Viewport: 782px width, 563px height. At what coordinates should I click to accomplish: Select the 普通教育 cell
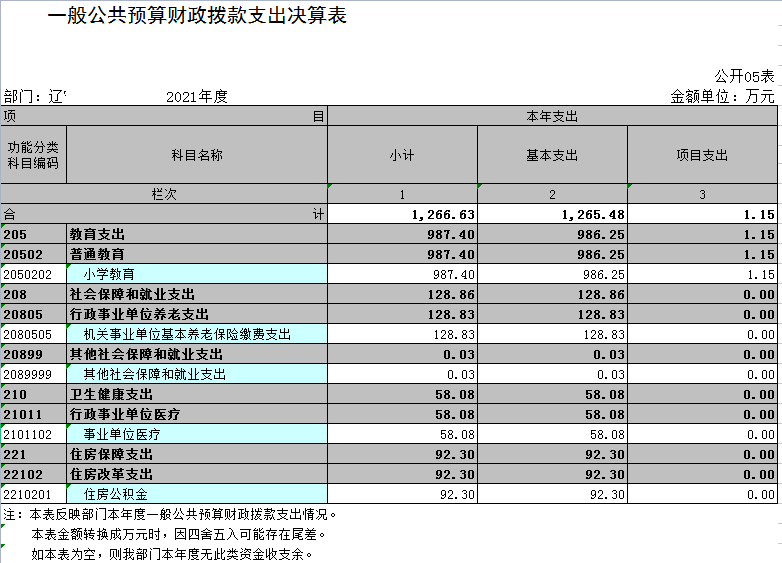point(197,254)
